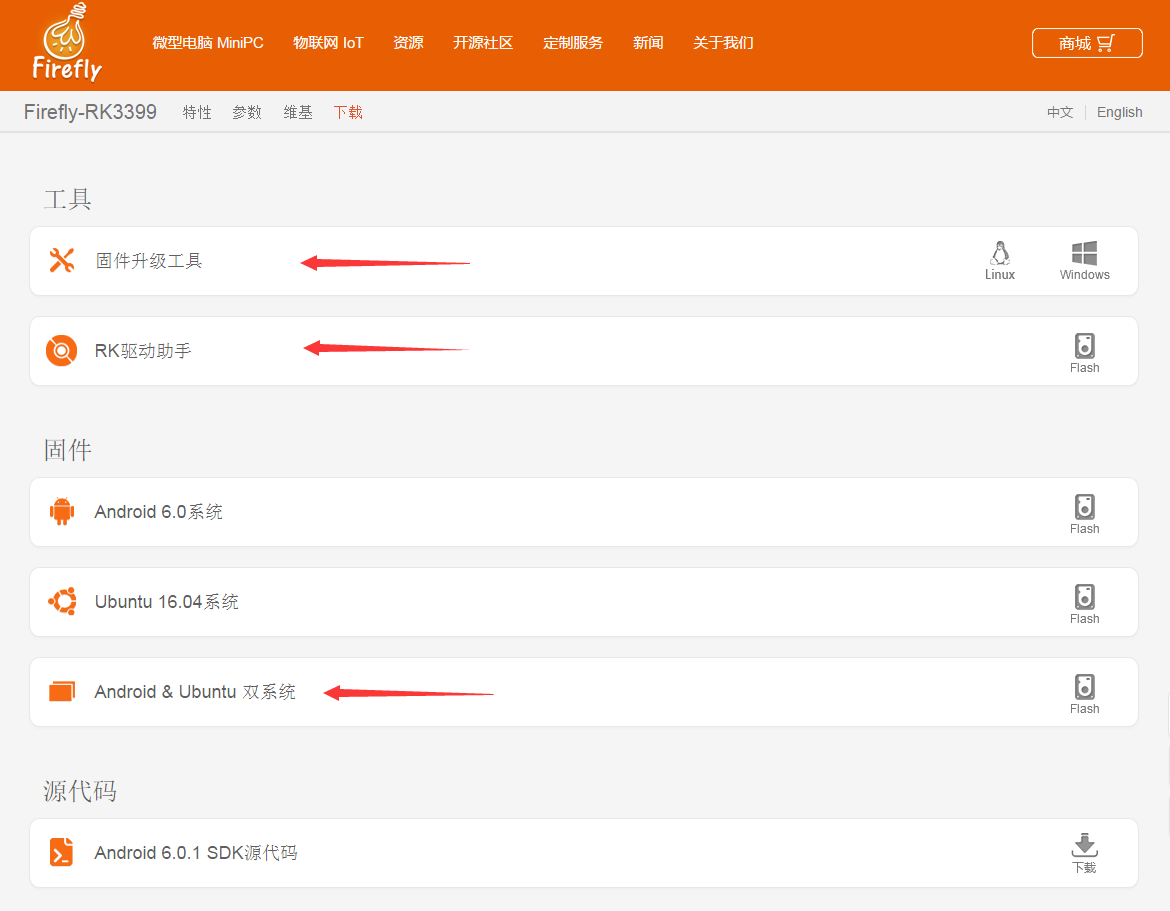Click the Ubuntu logo icon

point(62,601)
